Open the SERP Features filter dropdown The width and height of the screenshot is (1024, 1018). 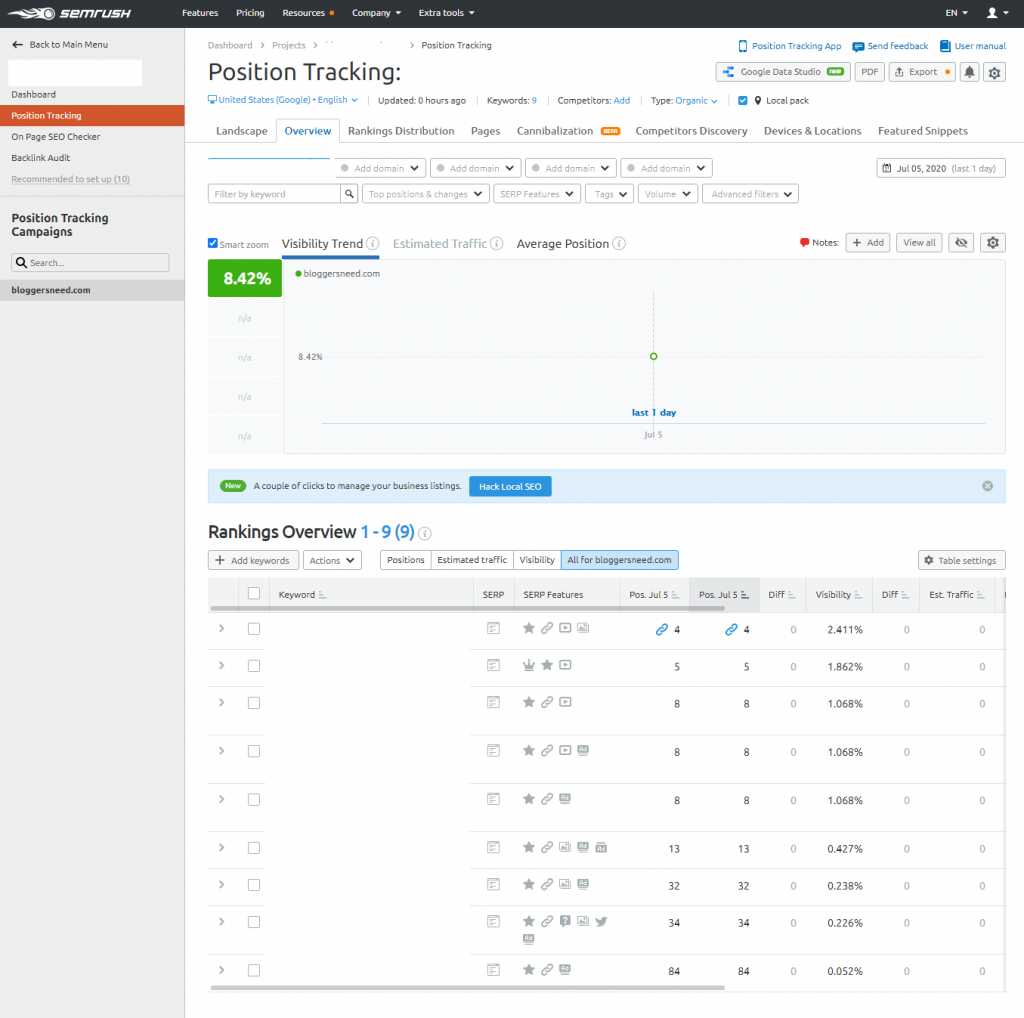[x=537, y=194]
